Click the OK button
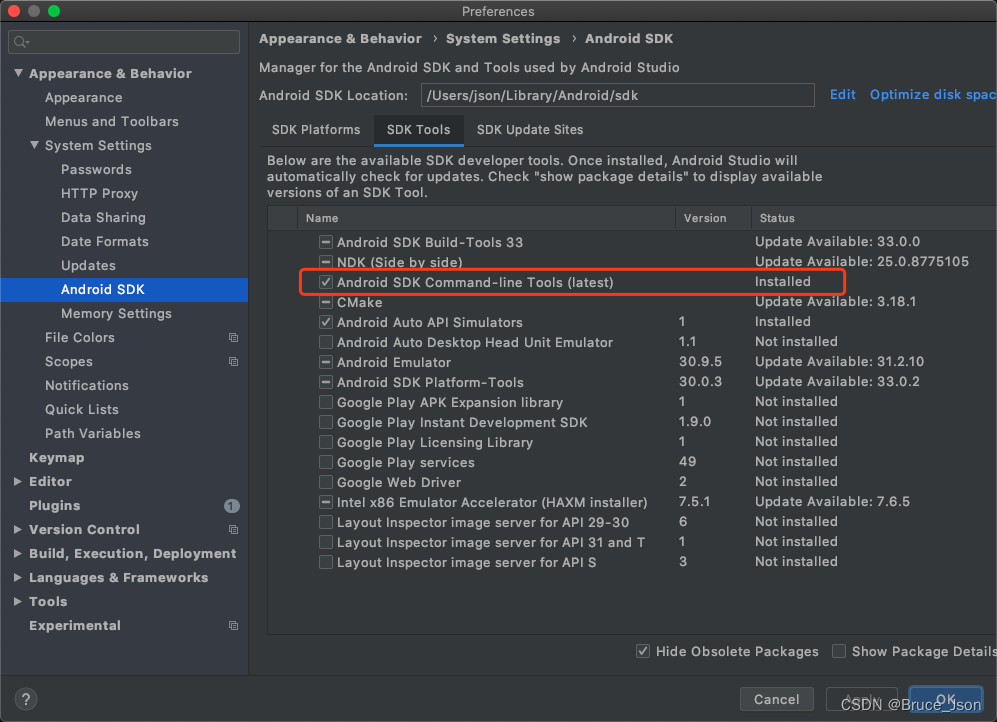The width and height of the screenshot is (997, 722). click(x=945, y=699)
